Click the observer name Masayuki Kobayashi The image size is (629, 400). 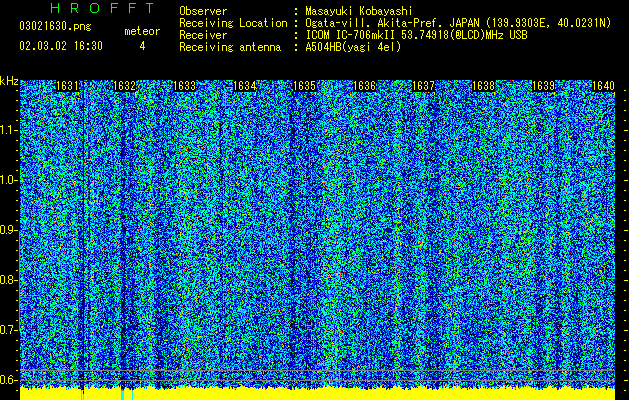coord(359,11)
